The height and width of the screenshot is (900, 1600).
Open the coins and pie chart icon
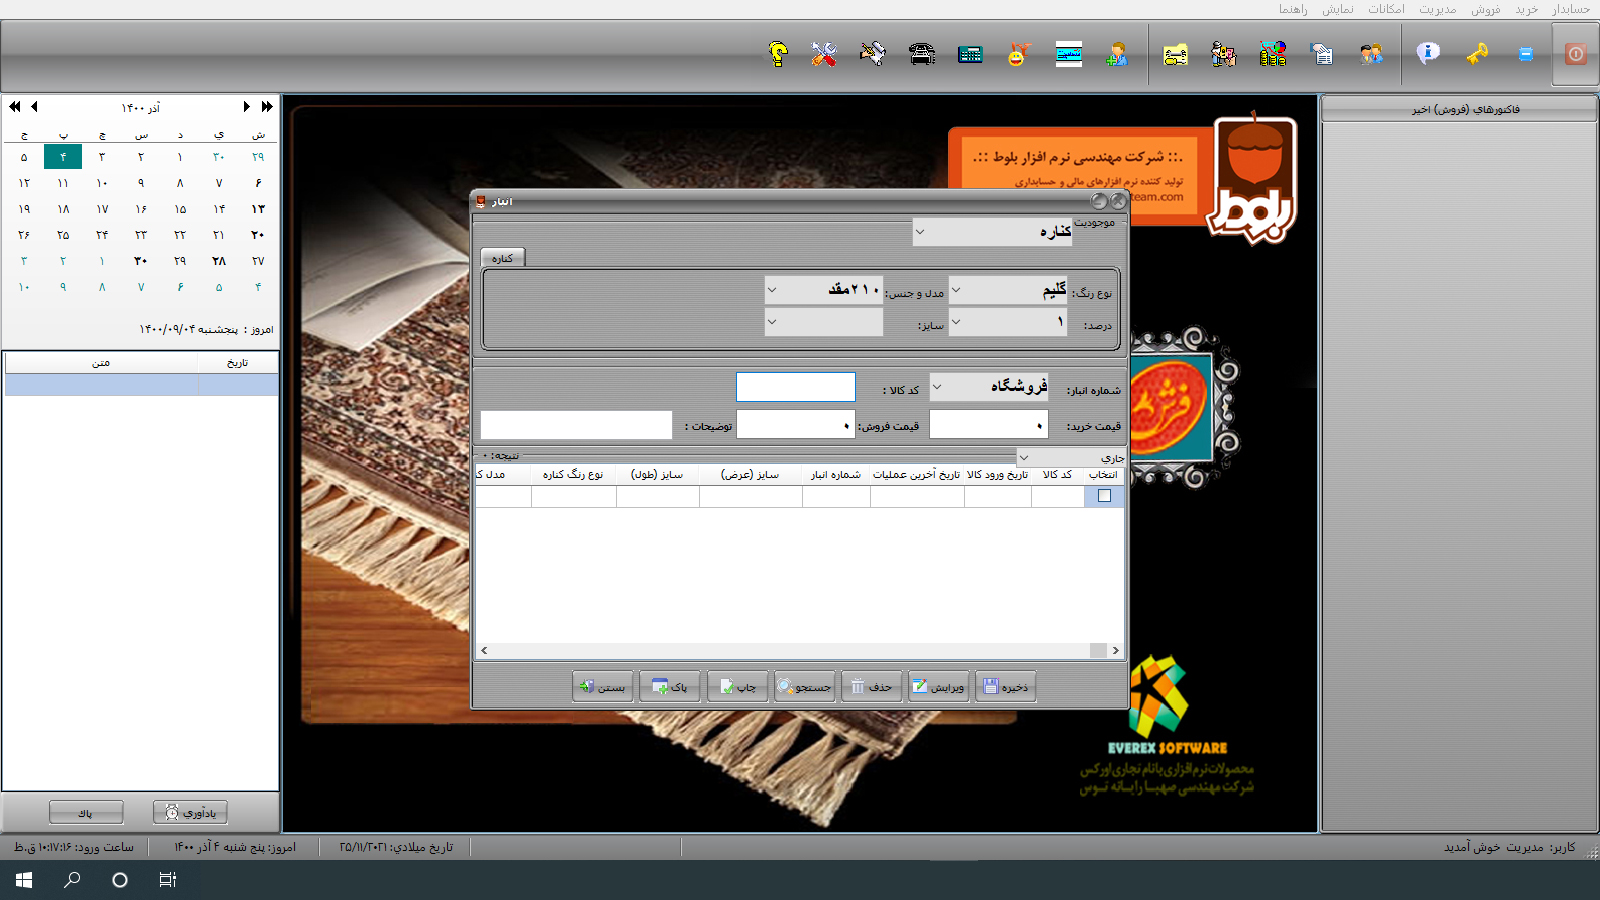click(x=1272, y=54)
